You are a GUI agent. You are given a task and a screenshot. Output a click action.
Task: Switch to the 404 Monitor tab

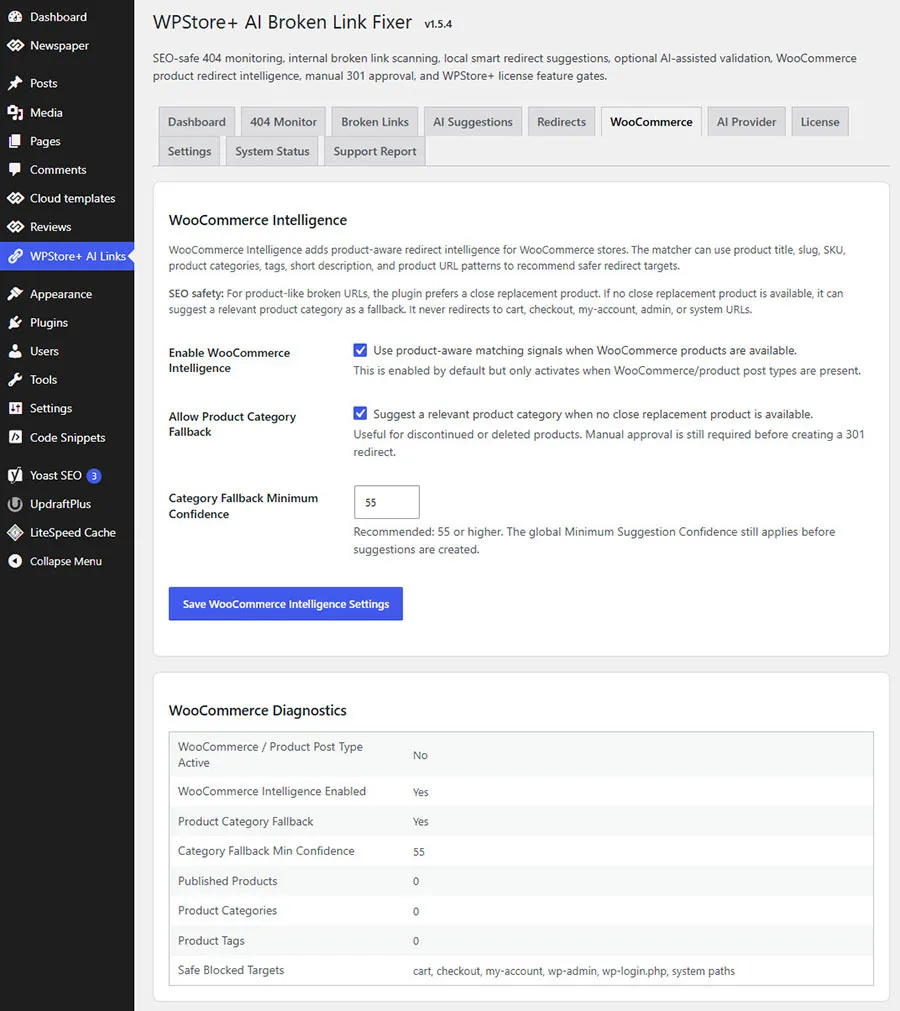coord(283,122)
